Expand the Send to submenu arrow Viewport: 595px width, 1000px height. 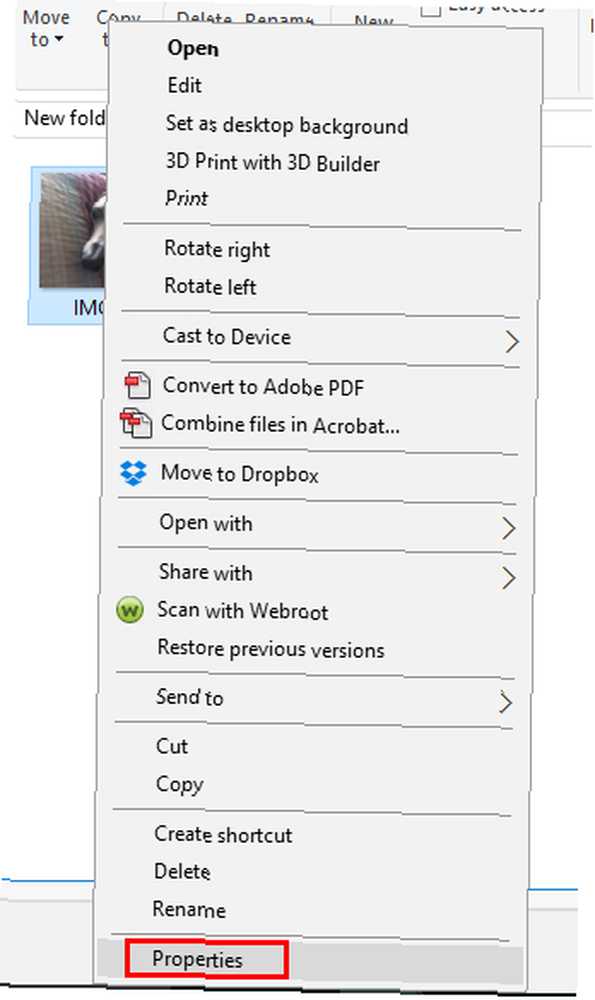click(505, 702)
